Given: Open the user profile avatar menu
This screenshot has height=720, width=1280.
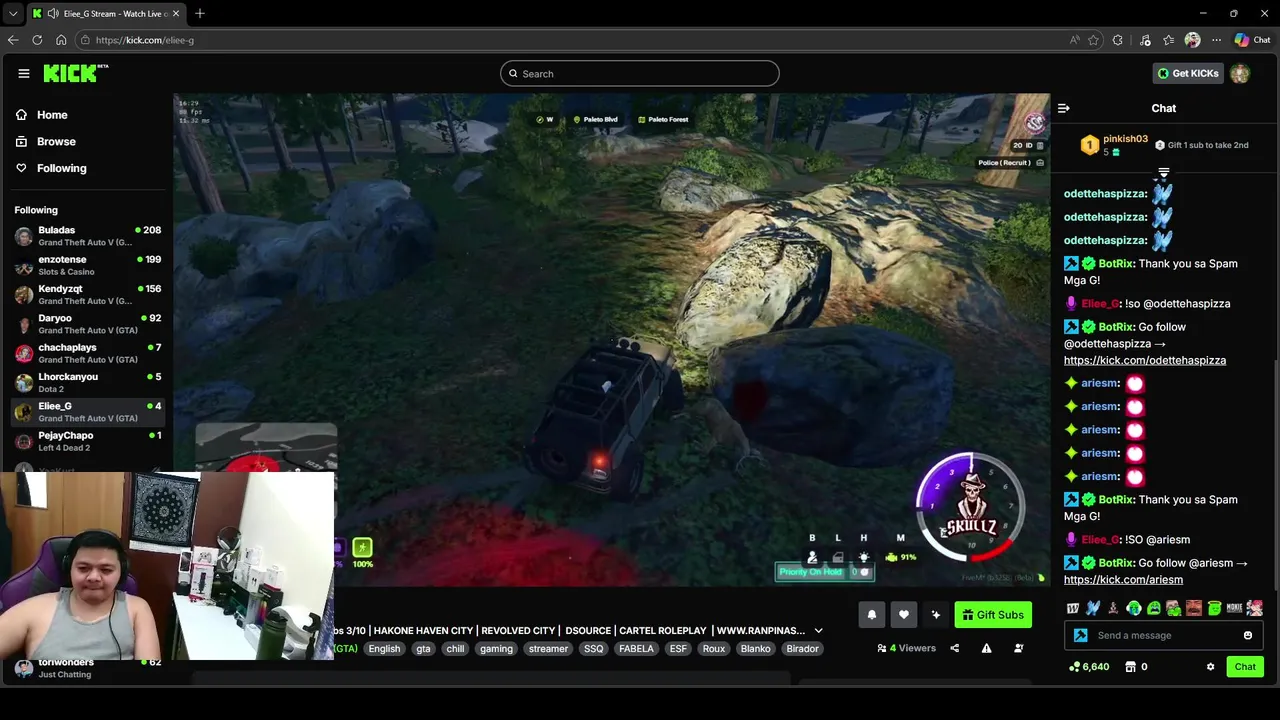Looking at the screenshot, I should point(1240,73).
